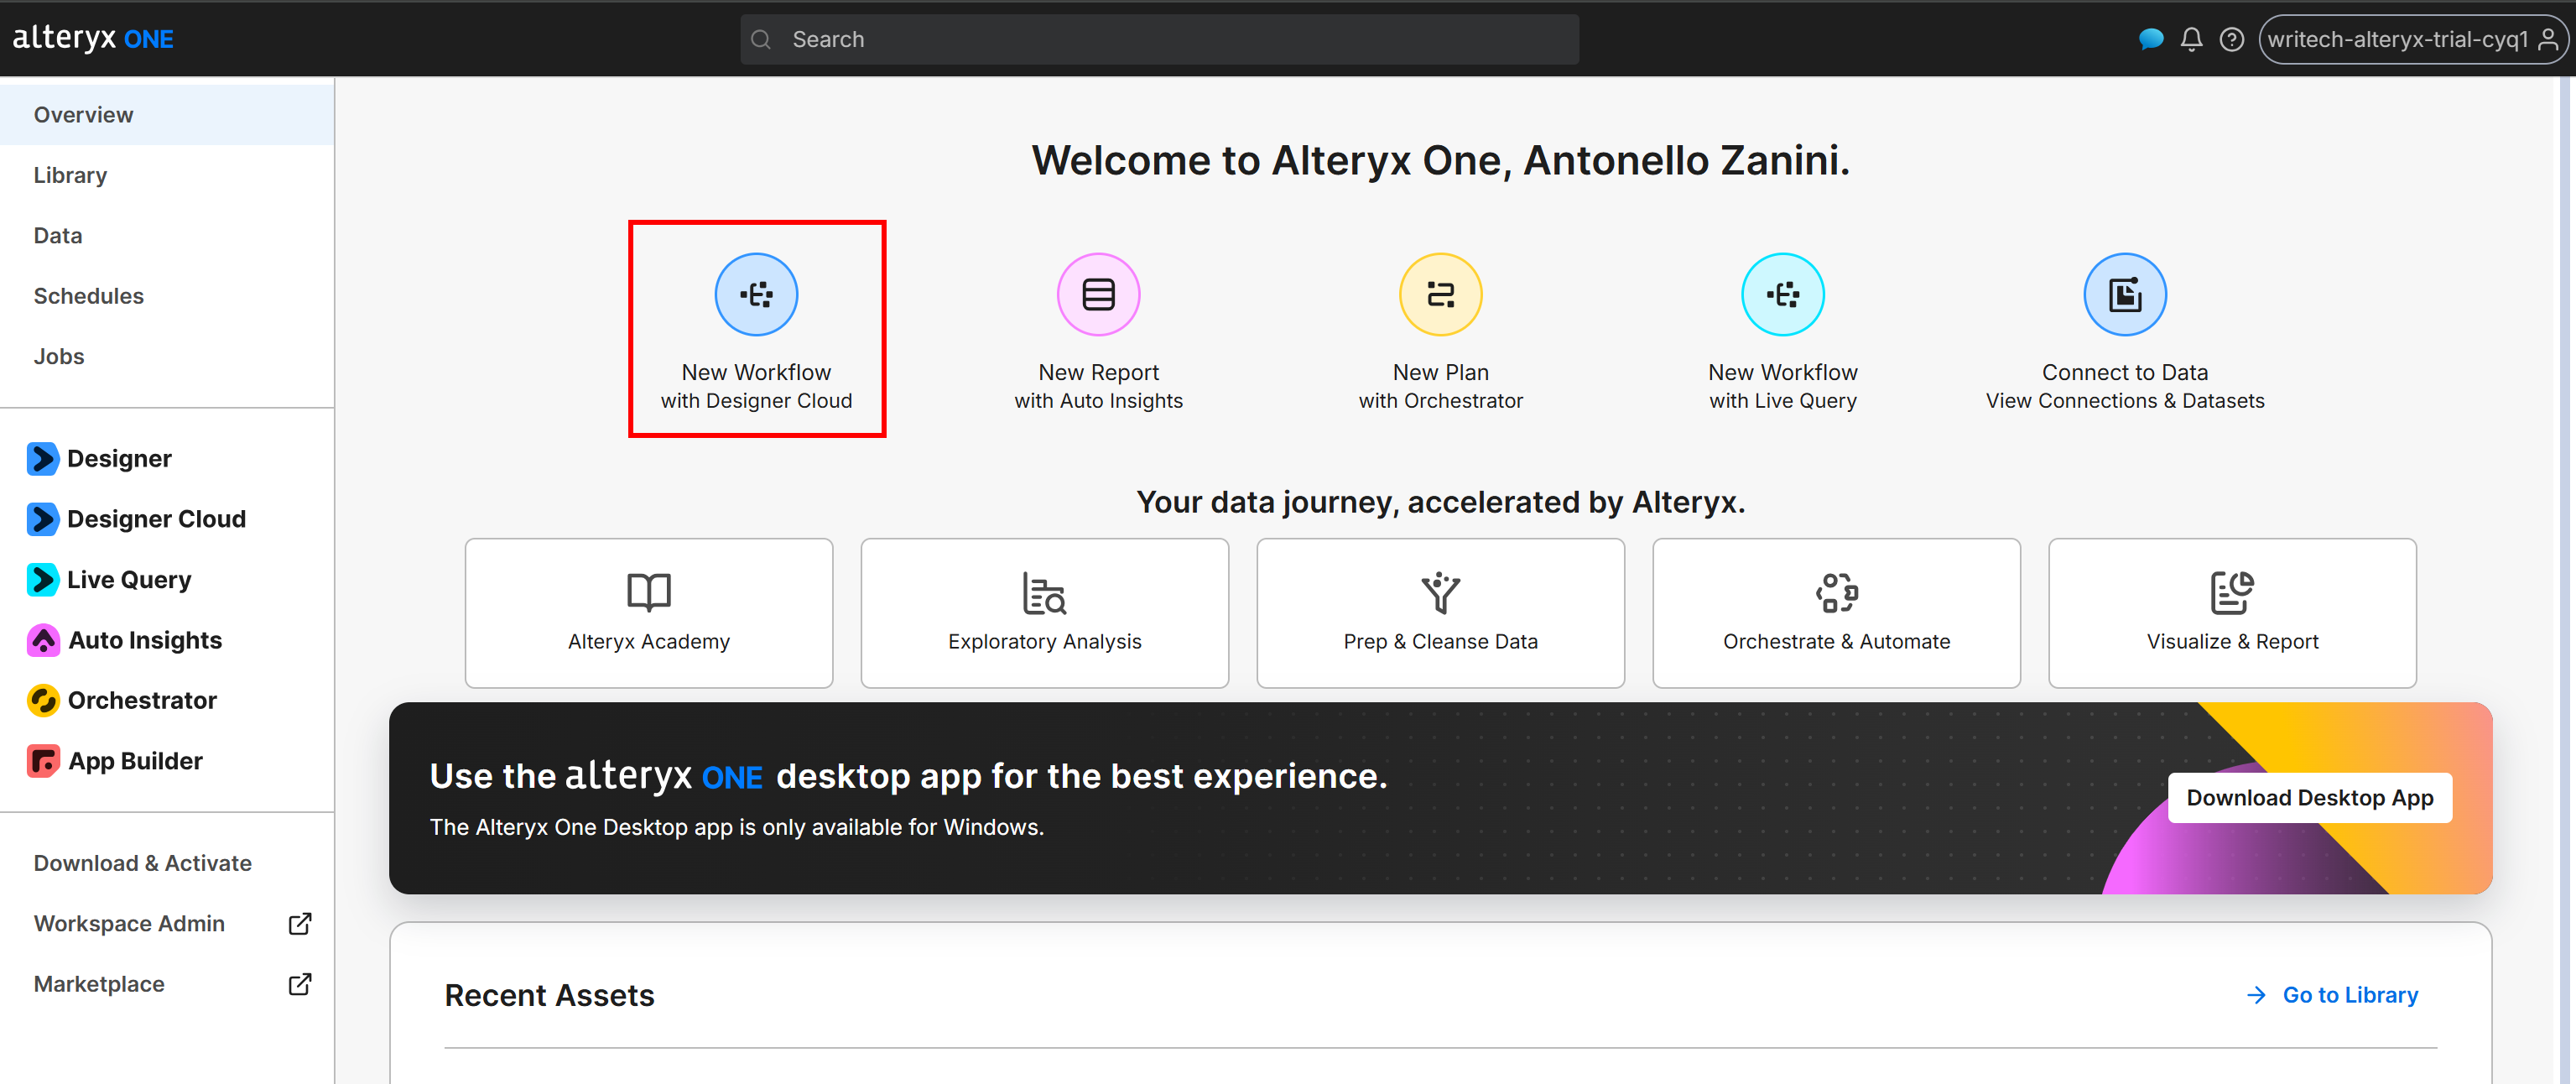
Task: Click the Orchestrate & Automate icon
Action: 1836,592
